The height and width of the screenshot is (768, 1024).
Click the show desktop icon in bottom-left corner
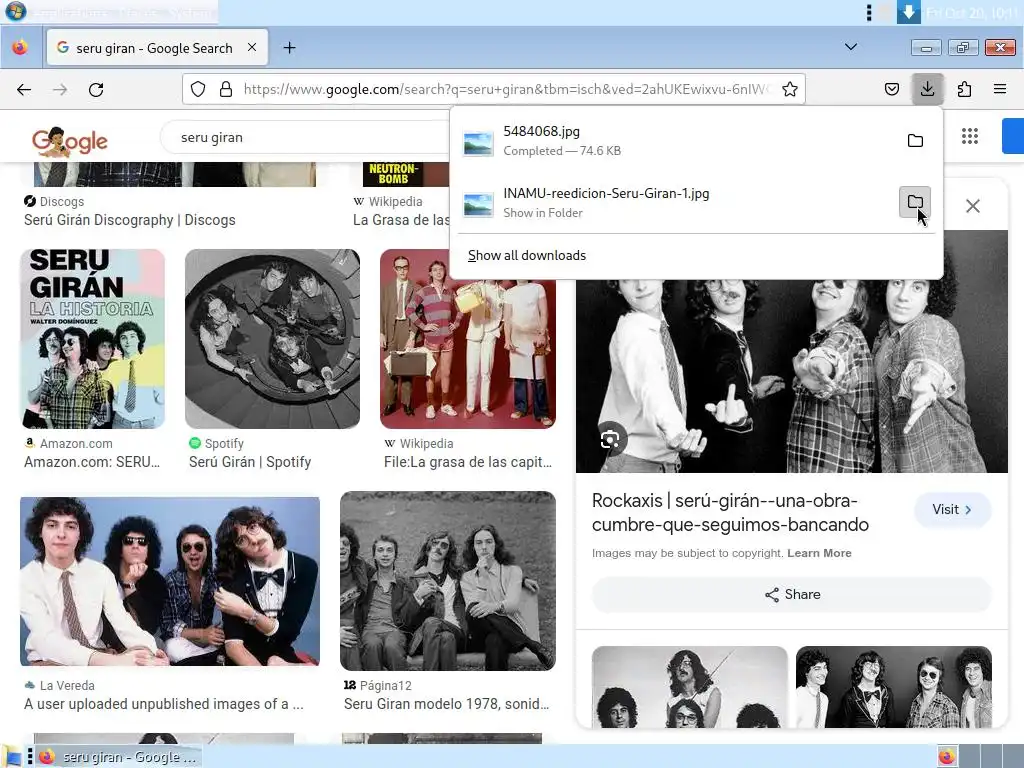12,757
